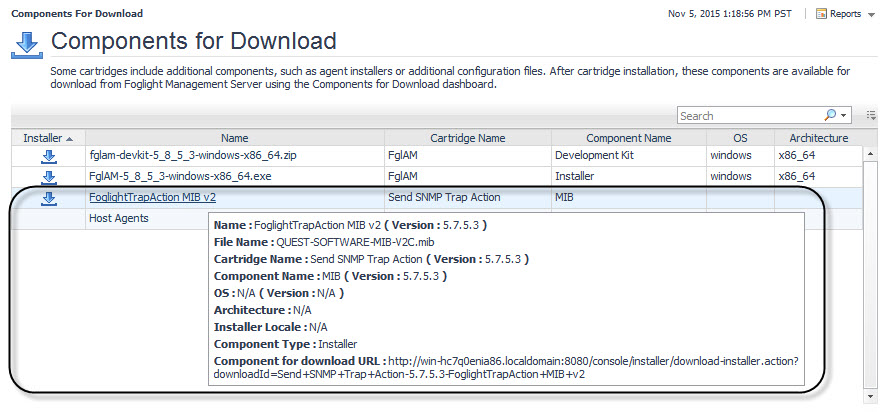889x412 pixels.
Task: Click the QUEST-SOFTWARE-MIB-V2C.mib file name
Action: [x=355, y=242]
